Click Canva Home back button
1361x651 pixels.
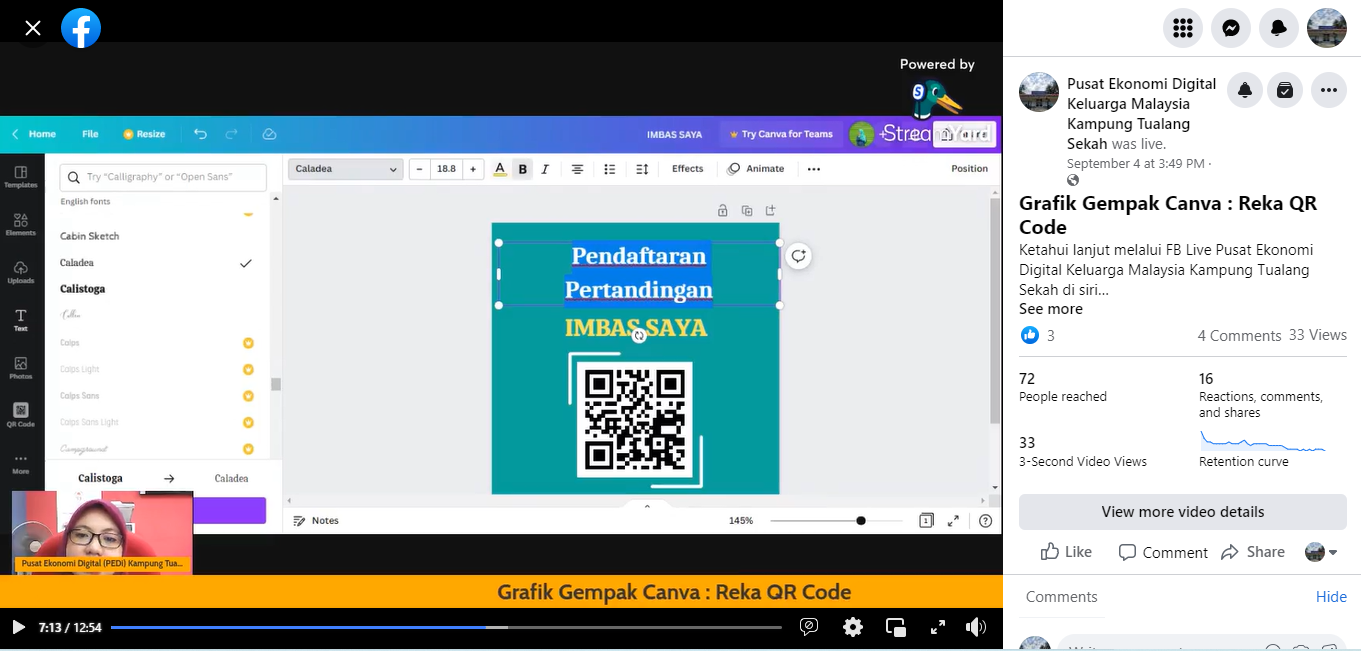34,134
